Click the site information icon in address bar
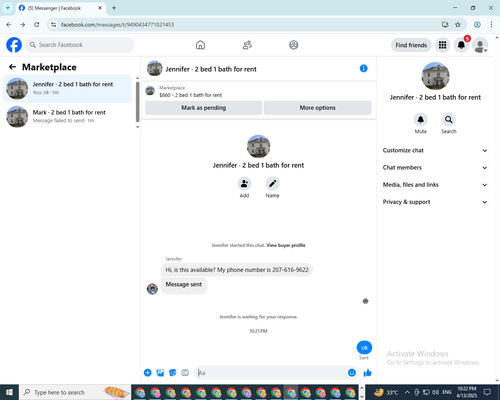This screenshot has height=400, width=500. 54,24
